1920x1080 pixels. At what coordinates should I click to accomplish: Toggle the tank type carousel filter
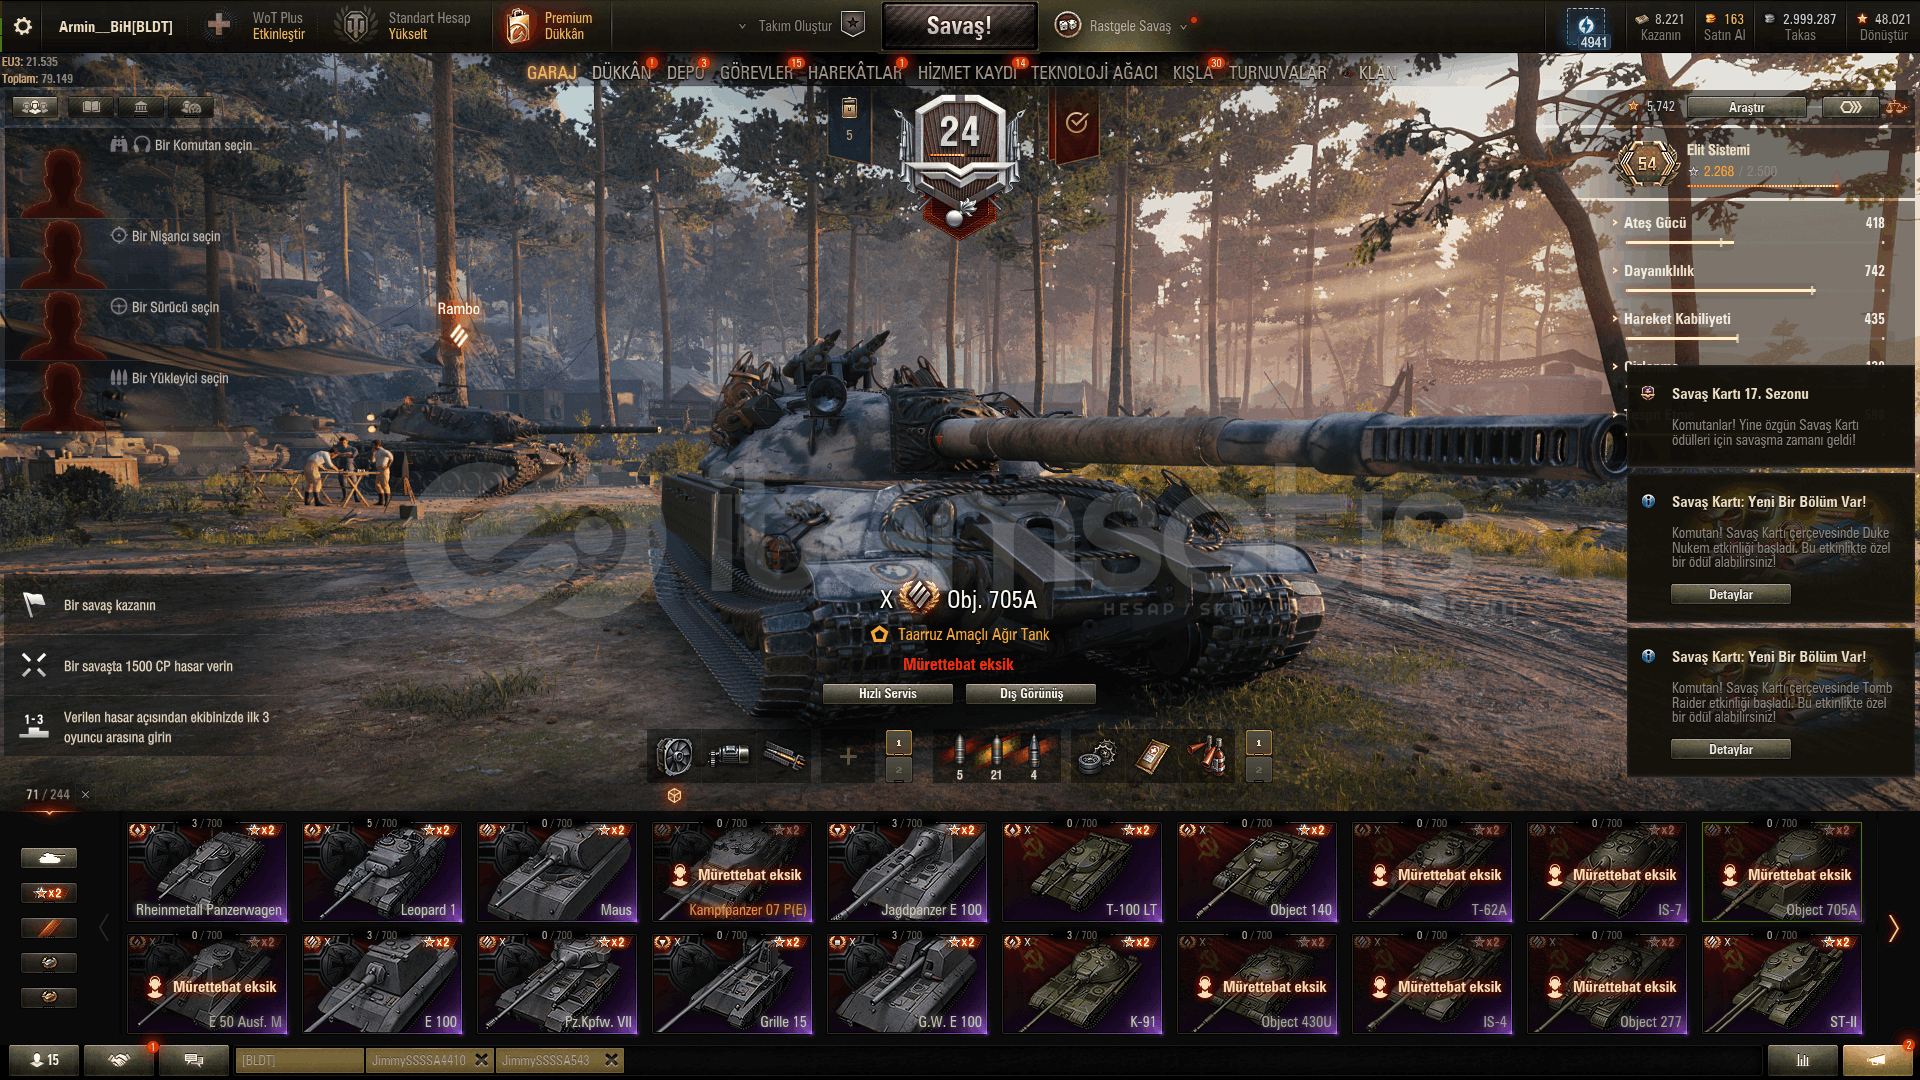[x=48, y=858]
